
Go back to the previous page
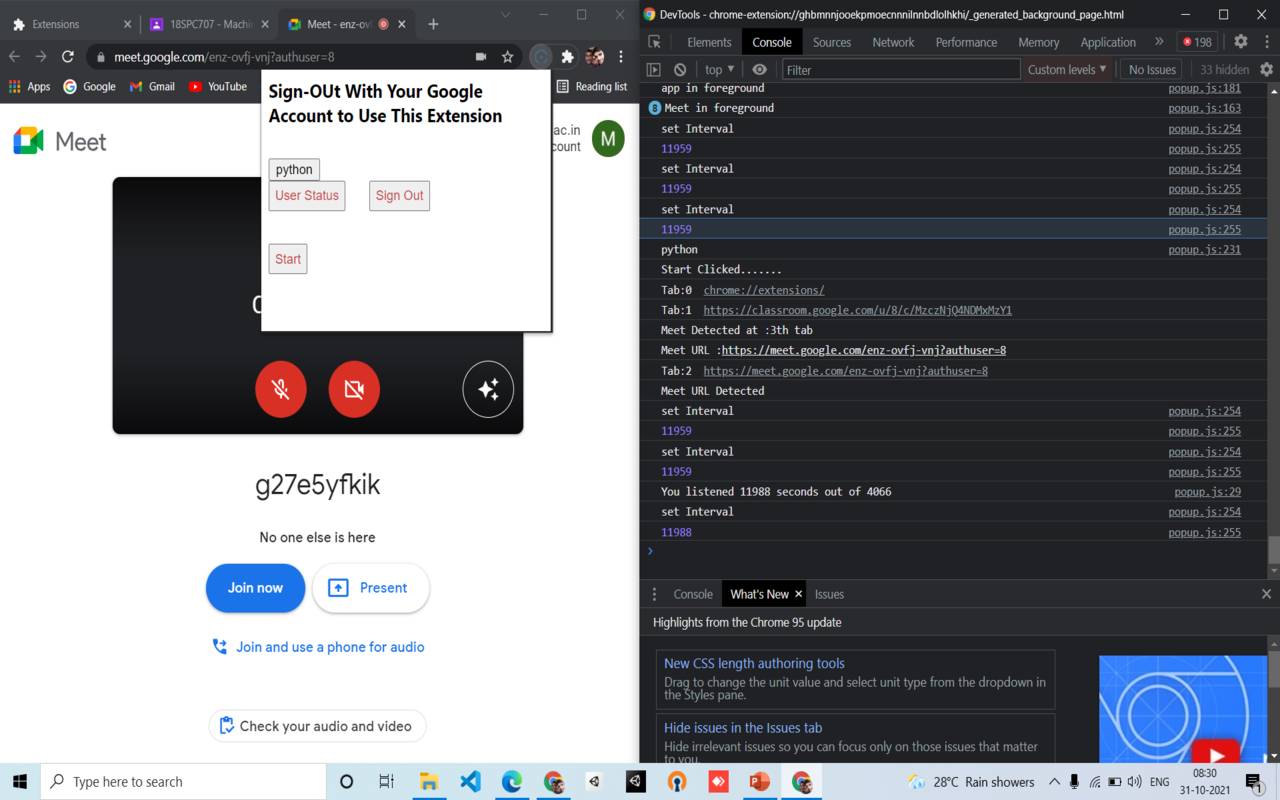pos(15,57)
